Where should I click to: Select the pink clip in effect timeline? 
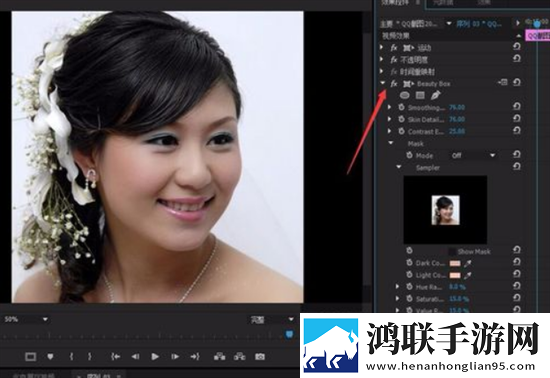click(x=537, y=35)
